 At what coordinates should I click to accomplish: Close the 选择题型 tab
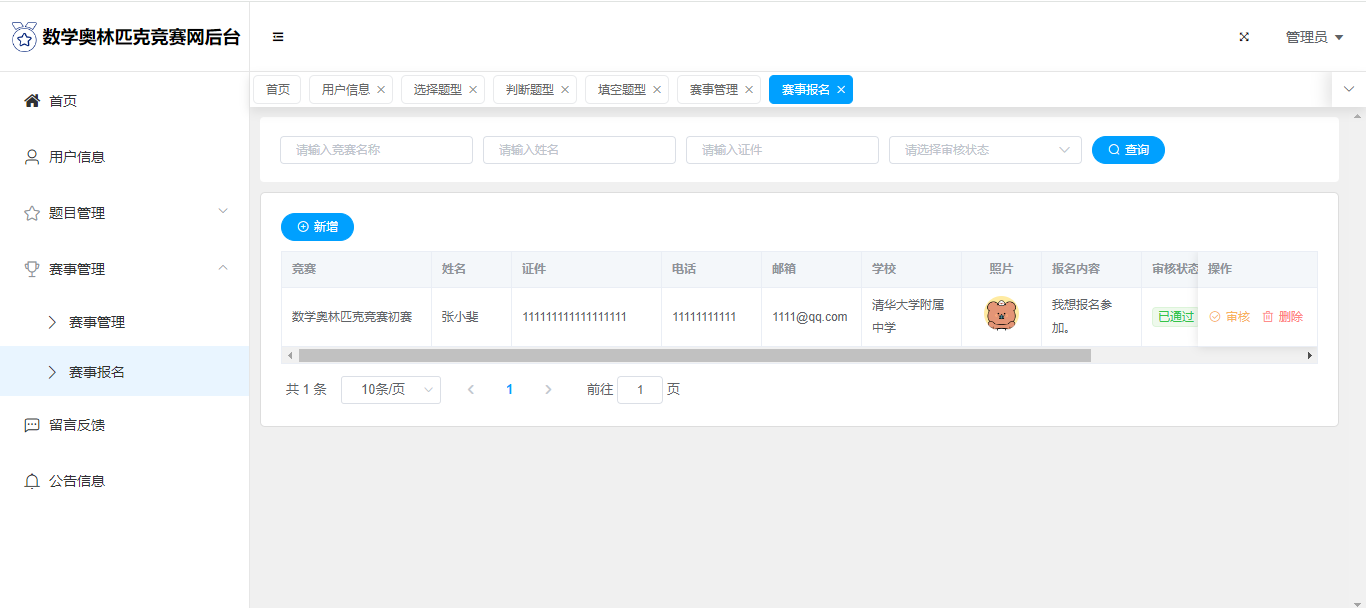pyautogui.click(x=473, y=90)
